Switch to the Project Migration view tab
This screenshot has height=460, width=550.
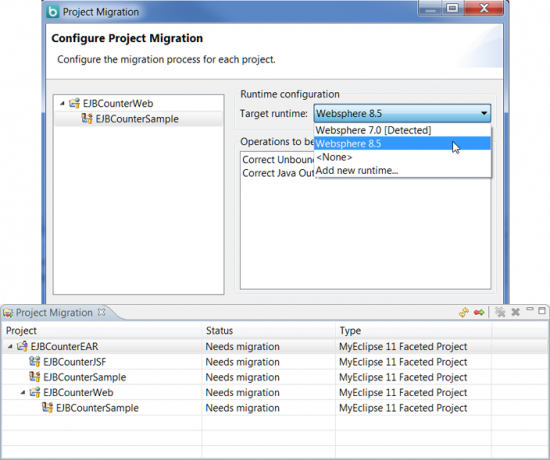(x=54, y=313)
